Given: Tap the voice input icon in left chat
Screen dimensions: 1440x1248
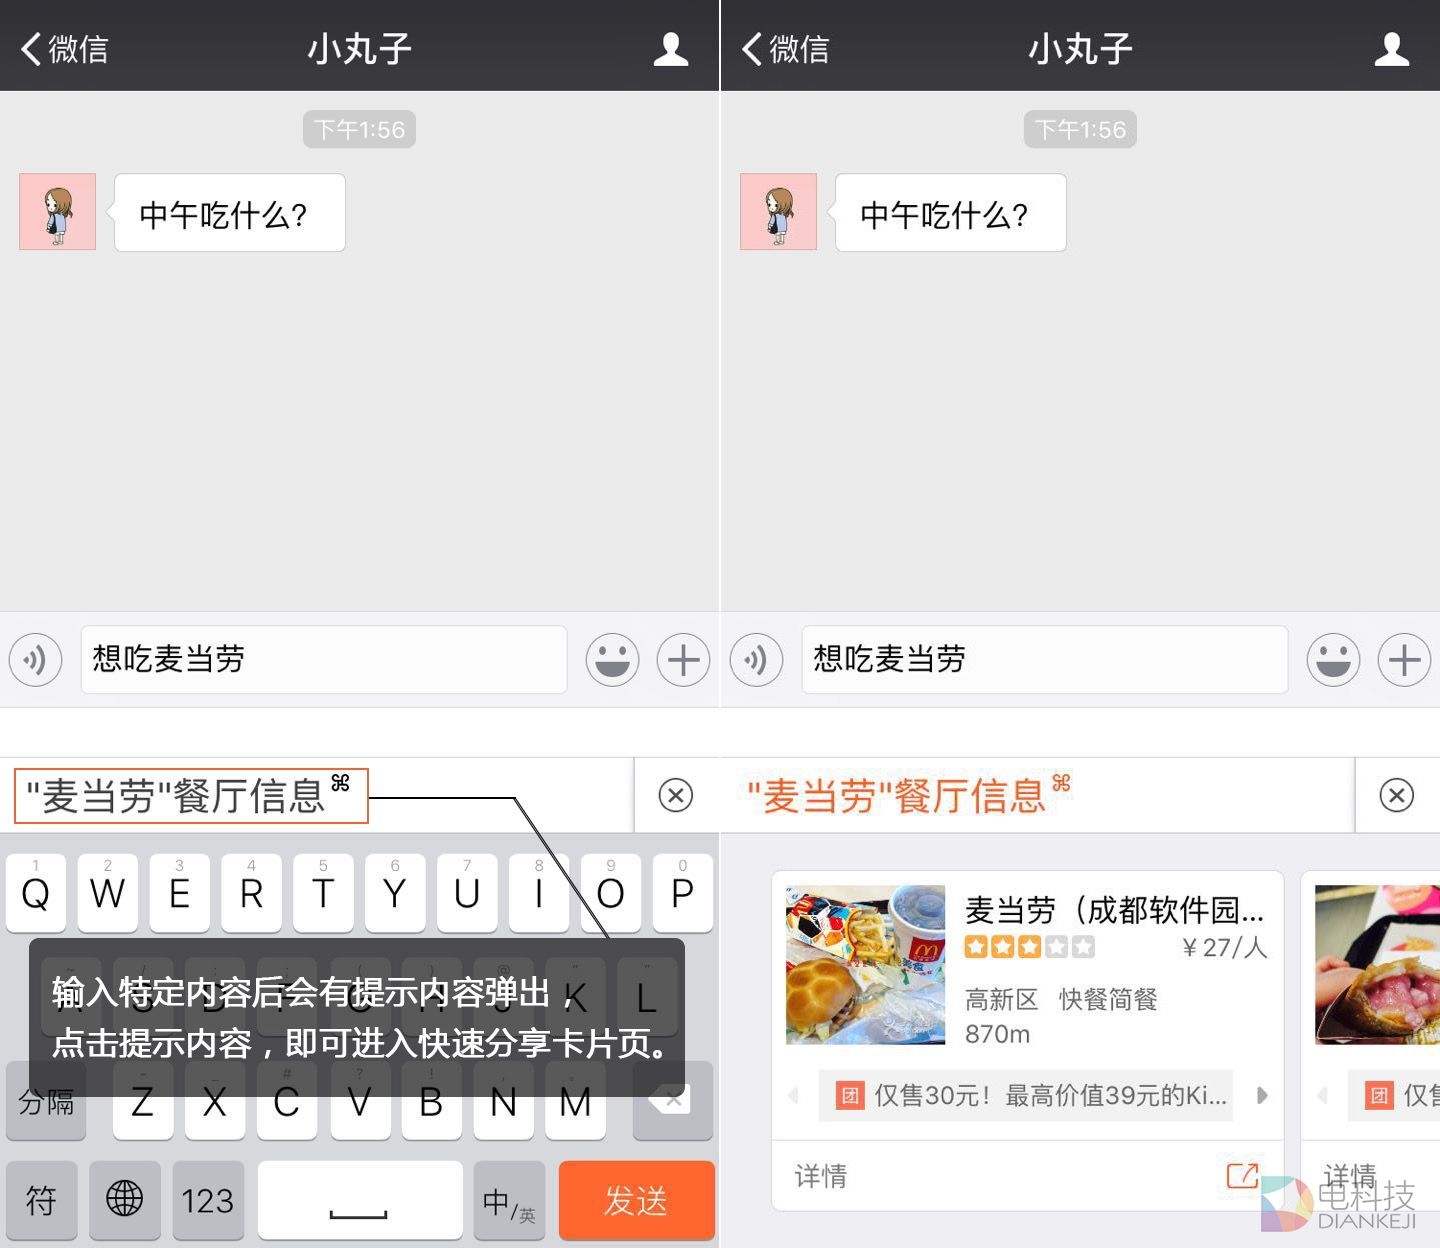Looking at the screenshot, I should (x=36, y=660).
